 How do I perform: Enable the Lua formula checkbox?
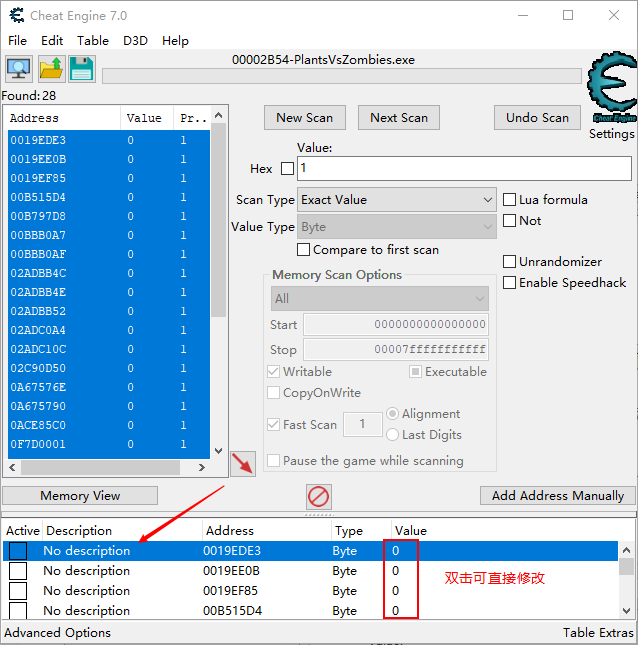coord(509,200)
